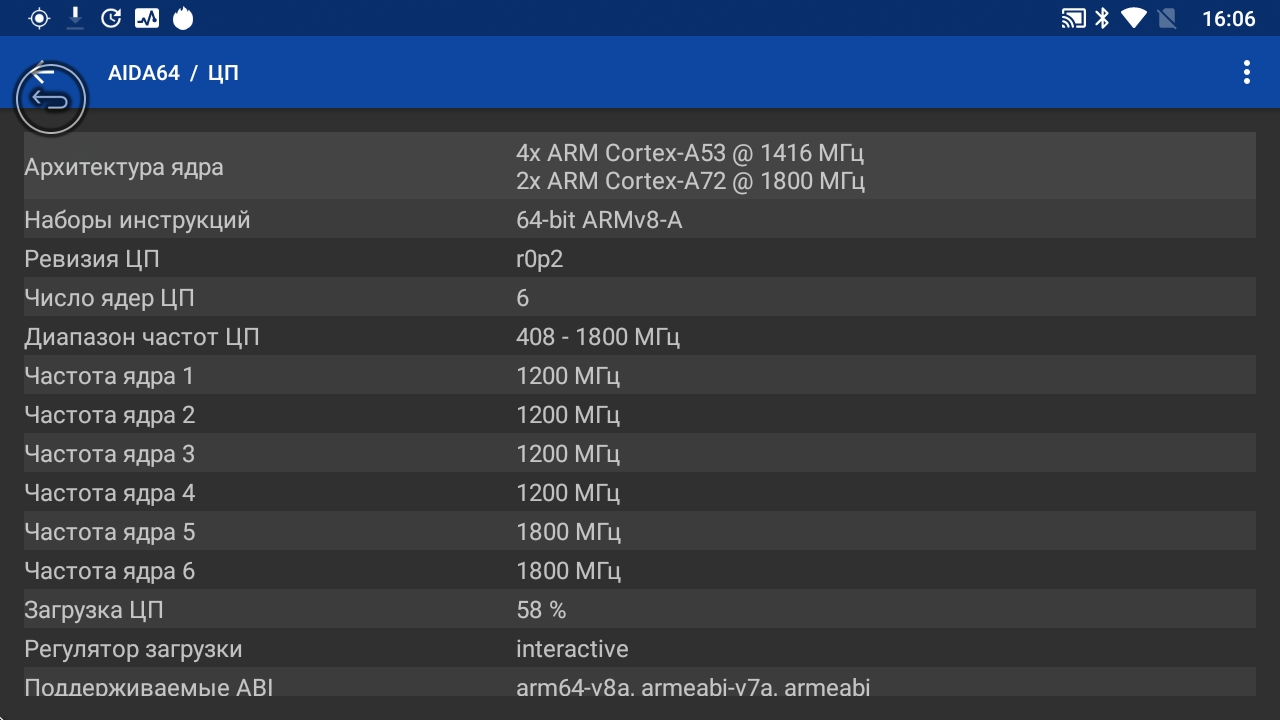Tap the 16:06 clock in status bar
1280x720 pixels.
click(1228, 19)
